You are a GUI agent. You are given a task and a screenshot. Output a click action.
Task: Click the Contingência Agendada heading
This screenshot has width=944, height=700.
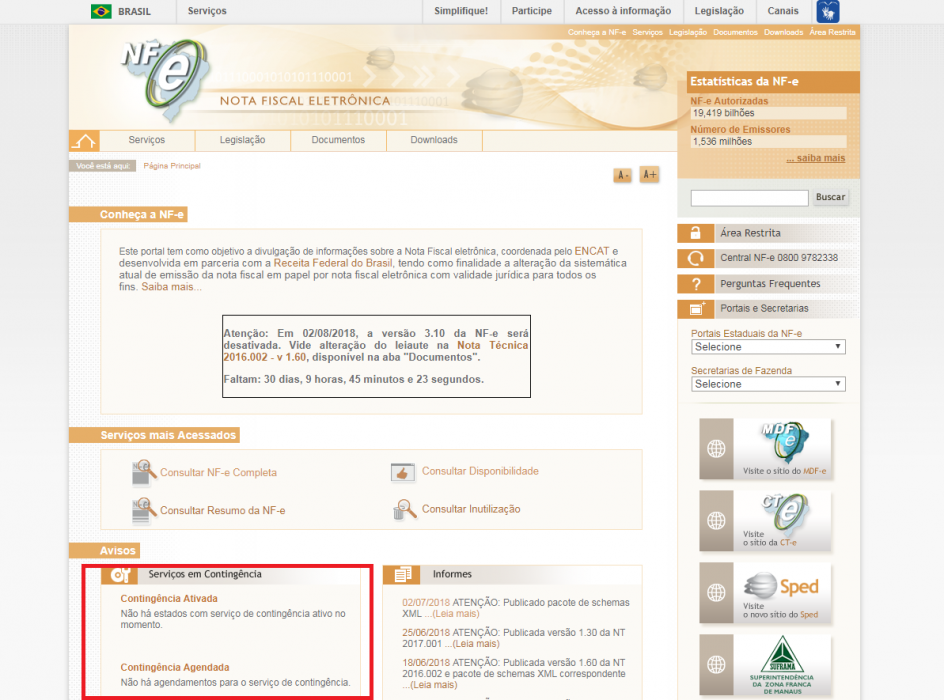click(x=175, y=667)
